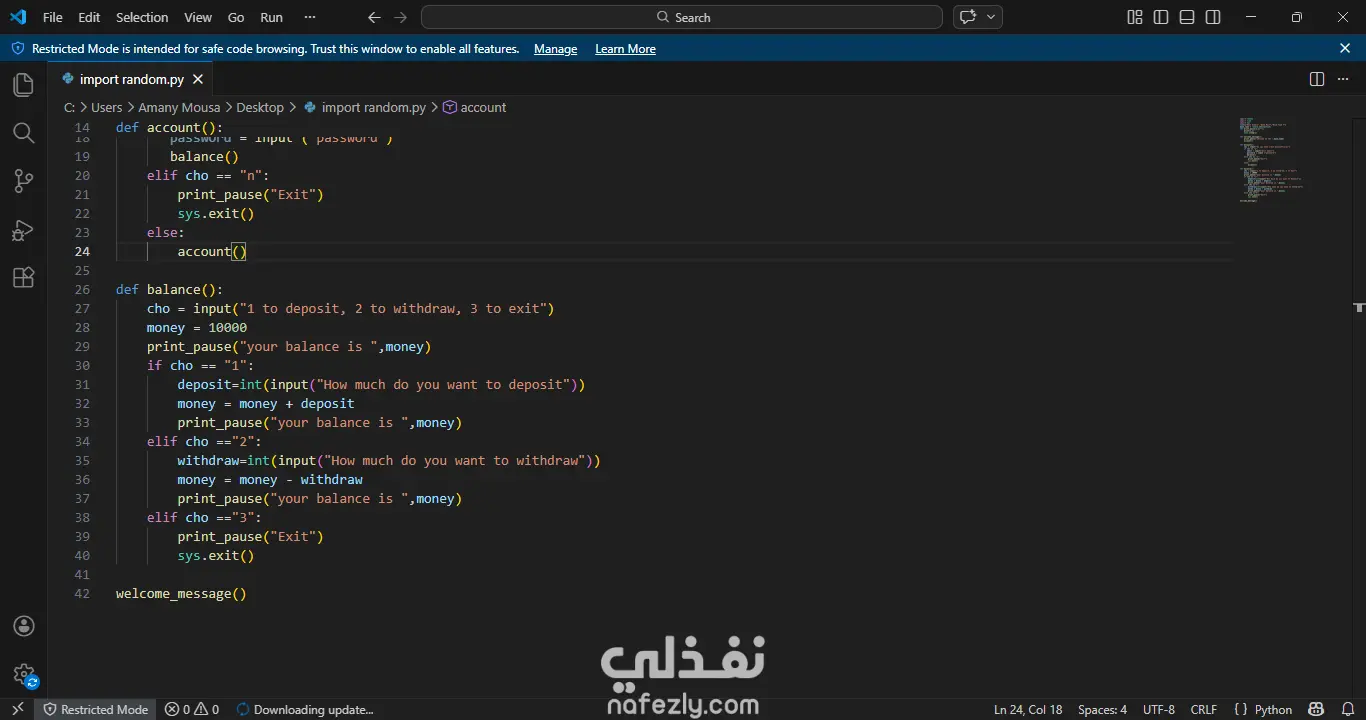Select language mode Python in status bar
Viewport: 1366px width, 720px height.
1273,709
